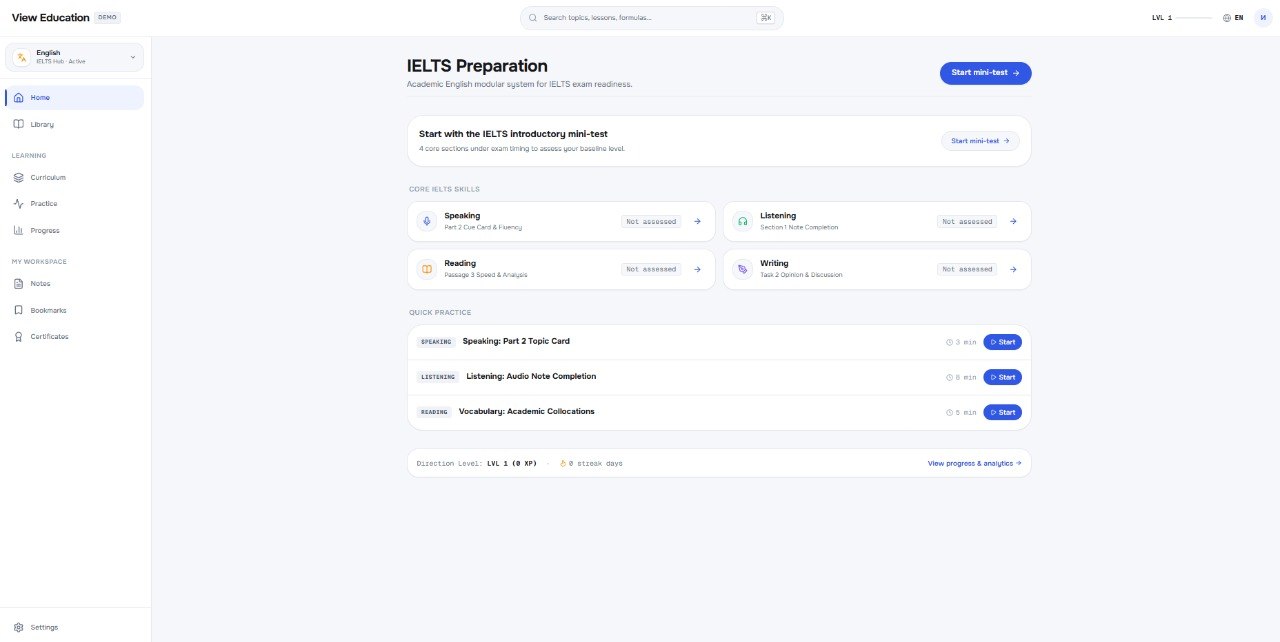
Task: Open the language globe icon
Action: click(1227, 18)
